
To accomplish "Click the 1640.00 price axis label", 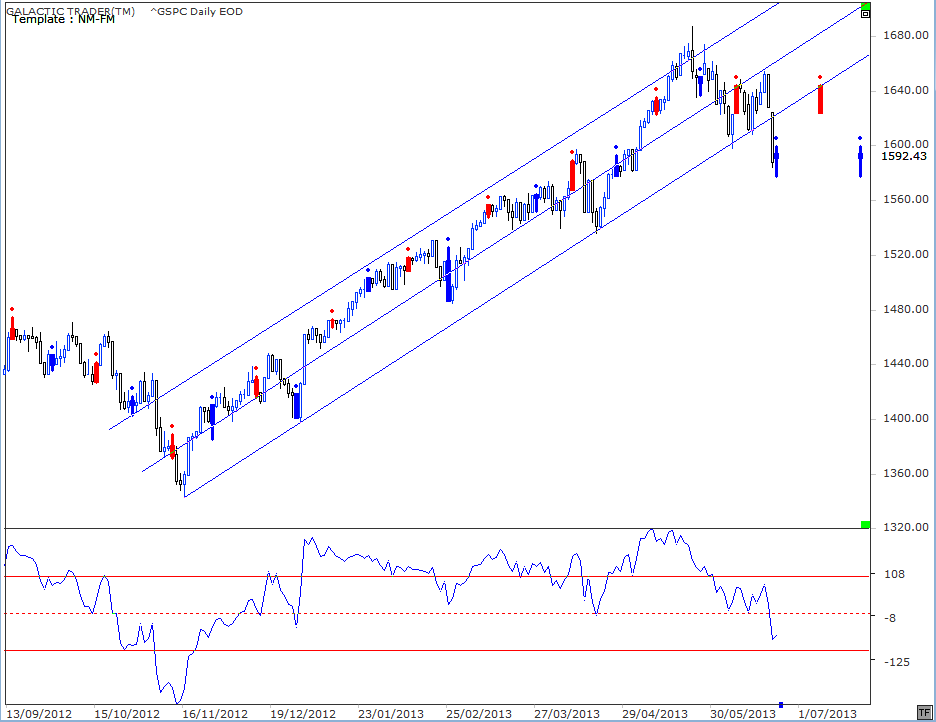I will (x=906, y=91).
